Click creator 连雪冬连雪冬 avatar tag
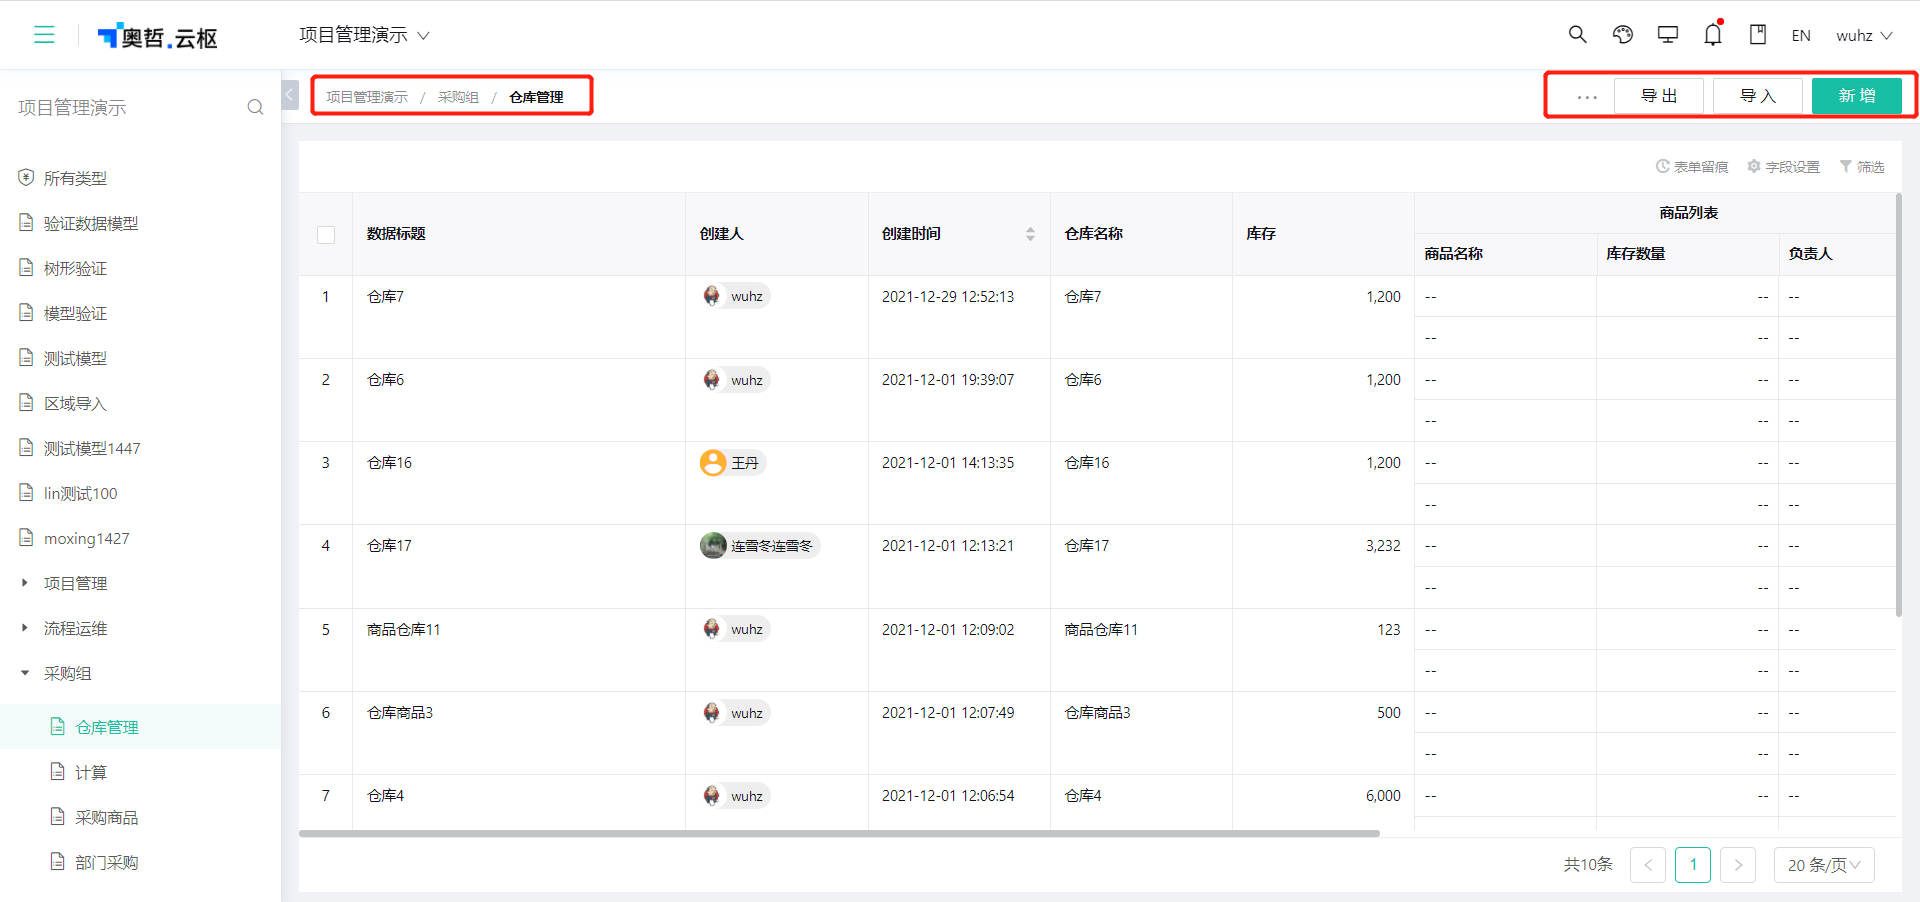 [759, 546]
